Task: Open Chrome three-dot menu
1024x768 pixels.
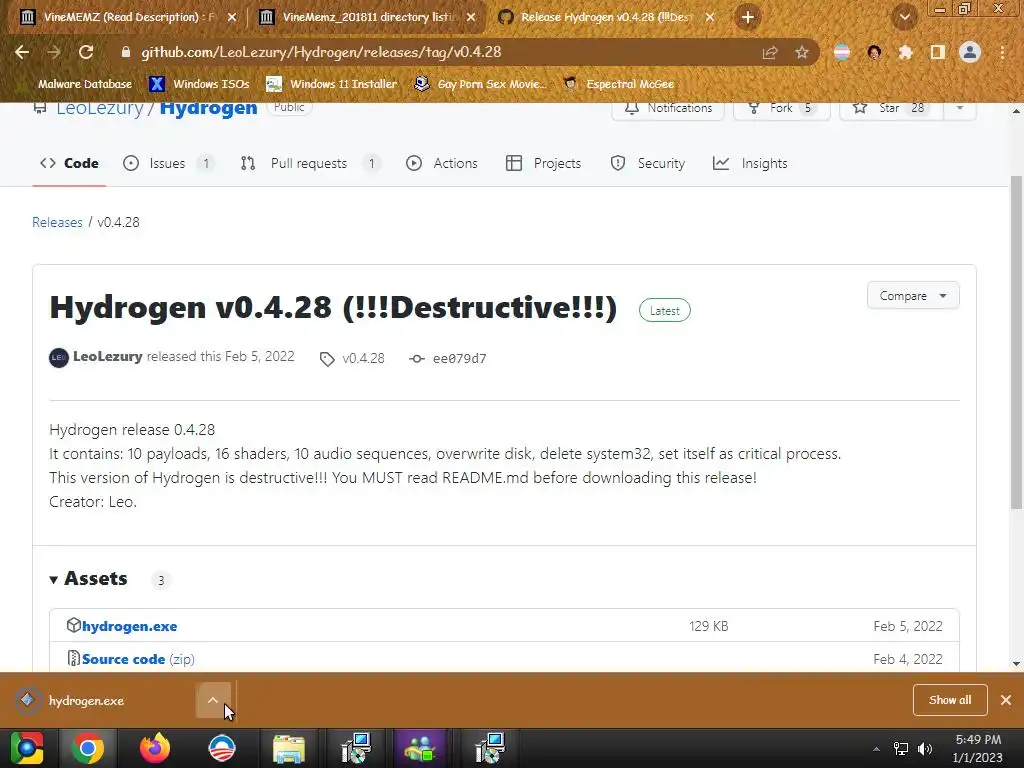Action: (x=1002, y=52)
